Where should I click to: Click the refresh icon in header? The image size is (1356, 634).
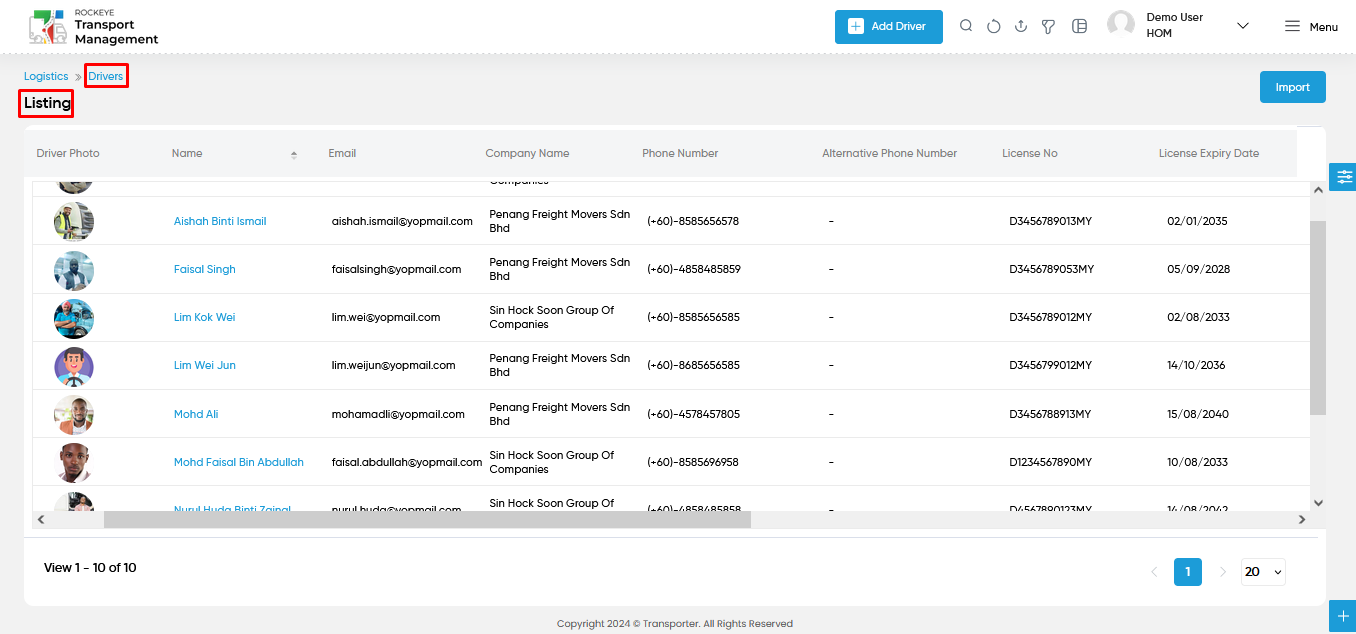coord(993,26)
